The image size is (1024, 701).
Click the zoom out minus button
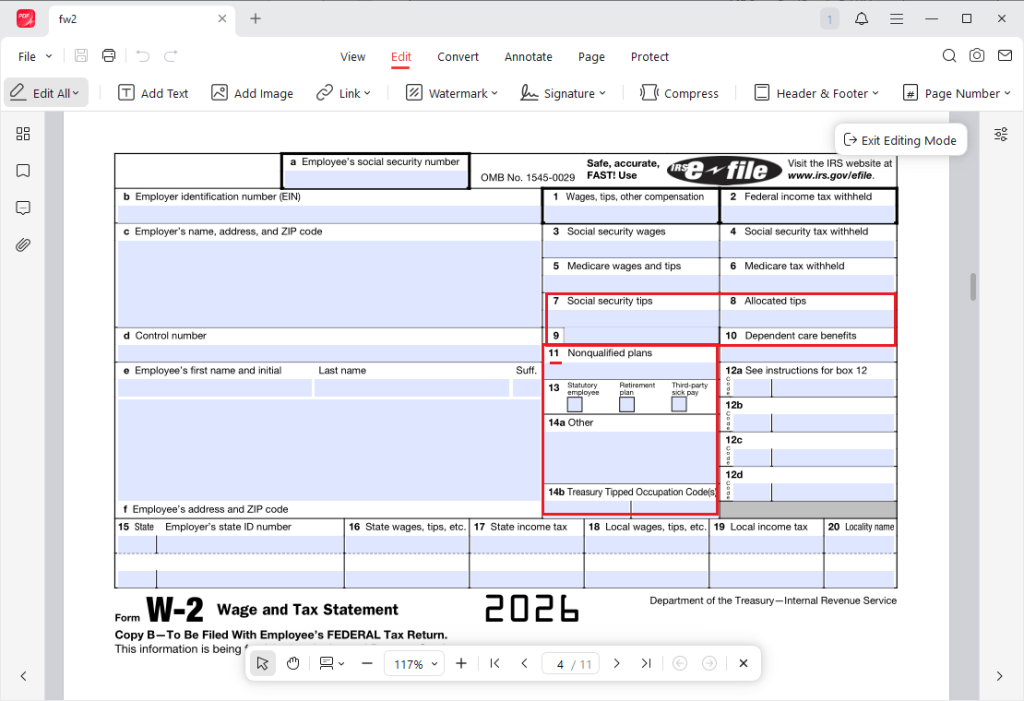coord(366,664)
